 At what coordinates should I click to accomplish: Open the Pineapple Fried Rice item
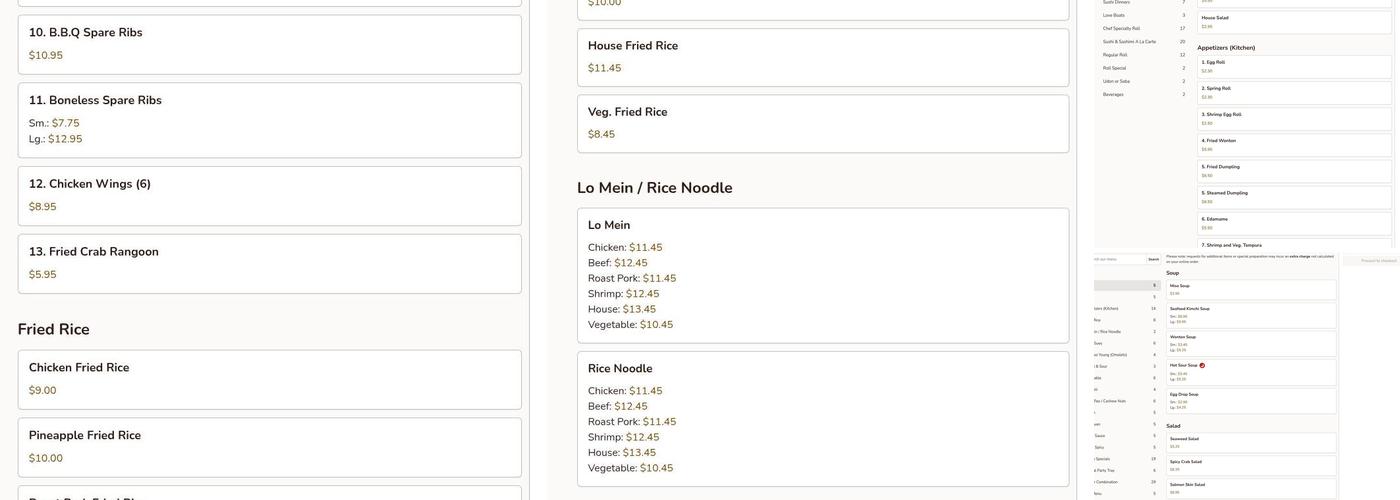[269, 447]
